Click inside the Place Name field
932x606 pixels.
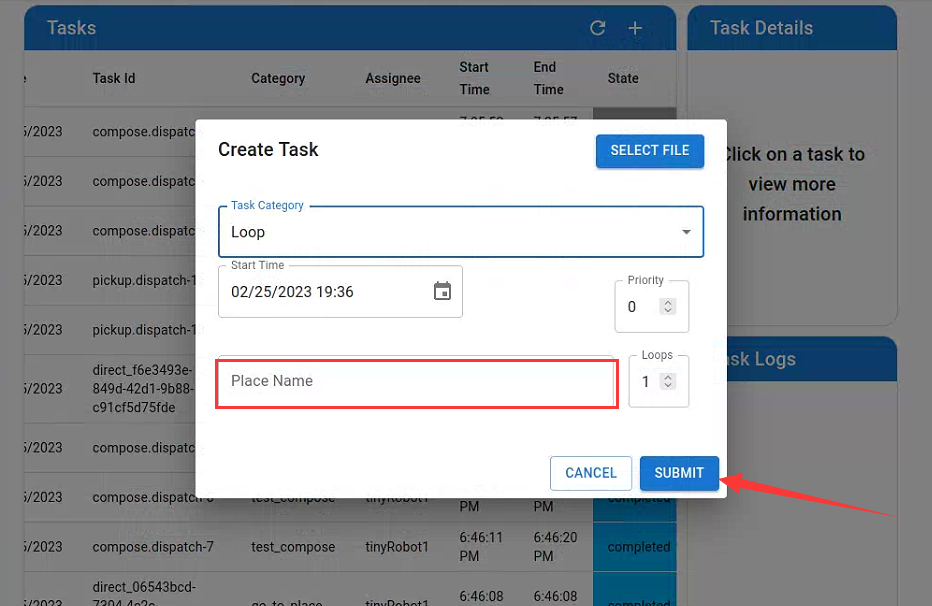(x=416, y=383)
